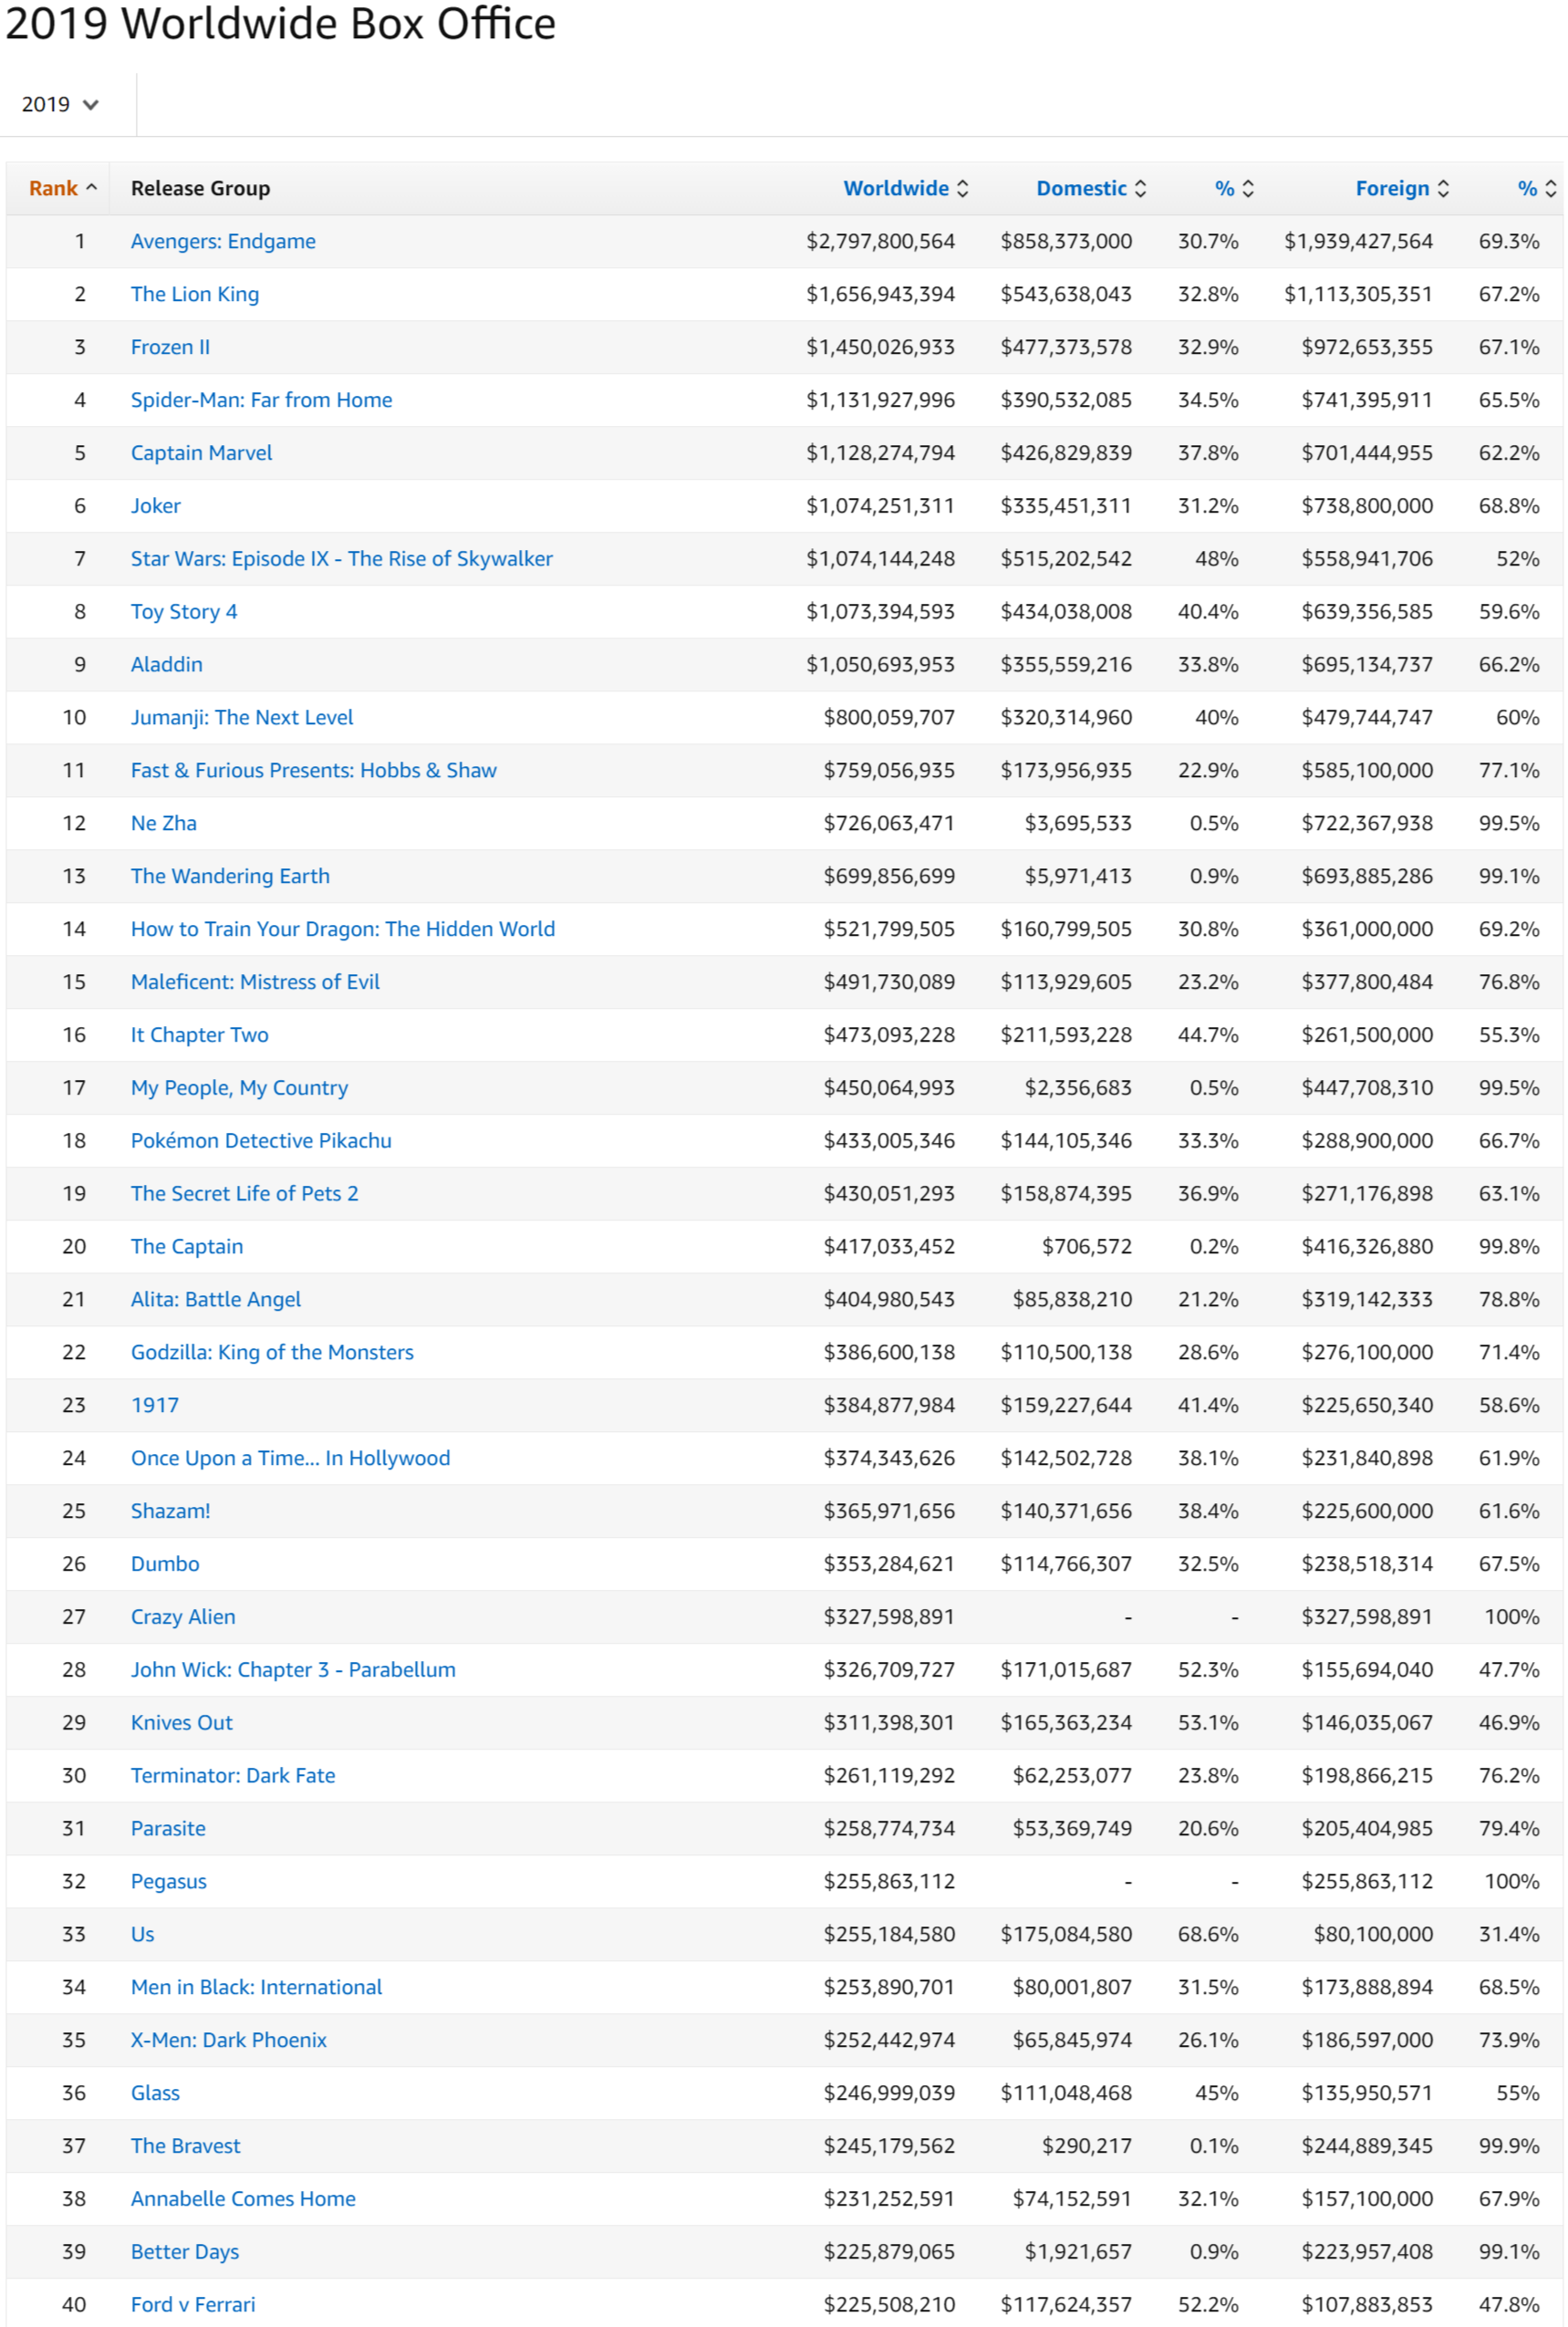This screenshot has height=2327, width=1568.
Task: Open Spider-Man: Far from Home link
Action: [261, 400]
